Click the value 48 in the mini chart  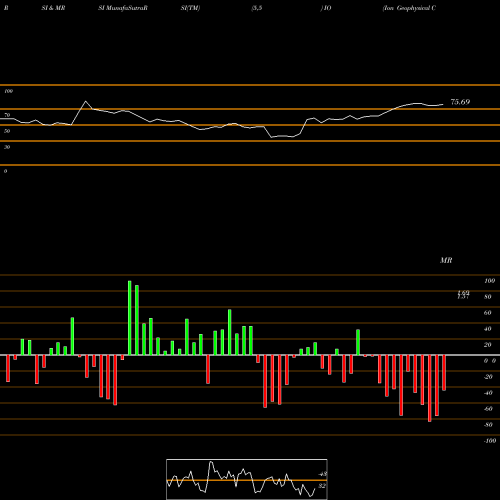tap(322, 474)
